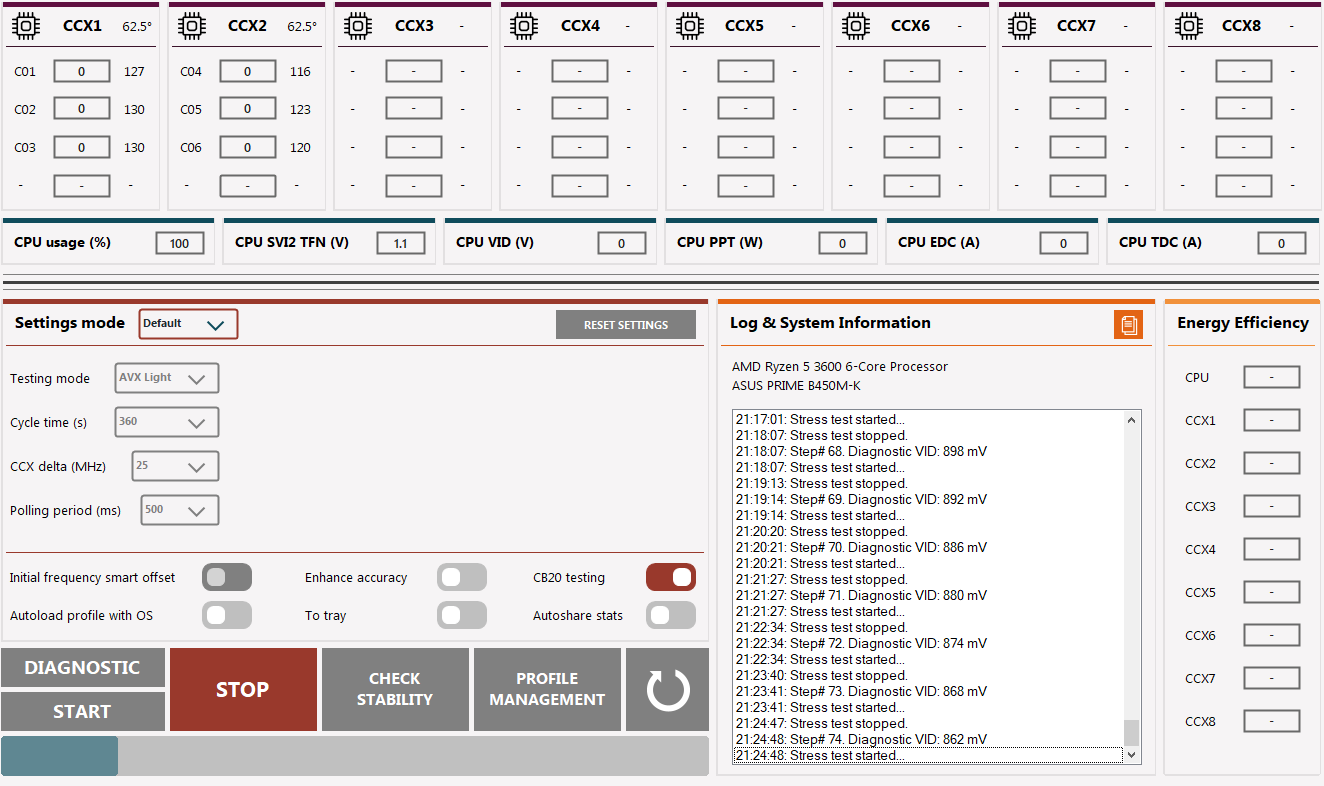Click the Energy Efficiency CCX1 field
Screen dimensions: 1324x786
(1272, 420)
